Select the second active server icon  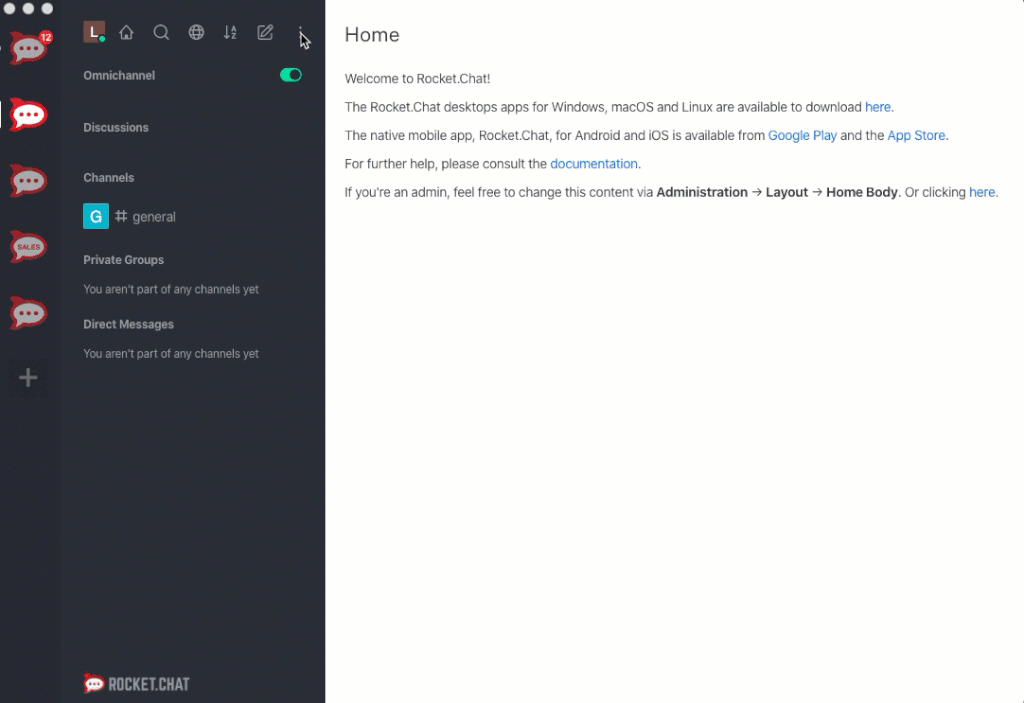(x=28, y=114)
